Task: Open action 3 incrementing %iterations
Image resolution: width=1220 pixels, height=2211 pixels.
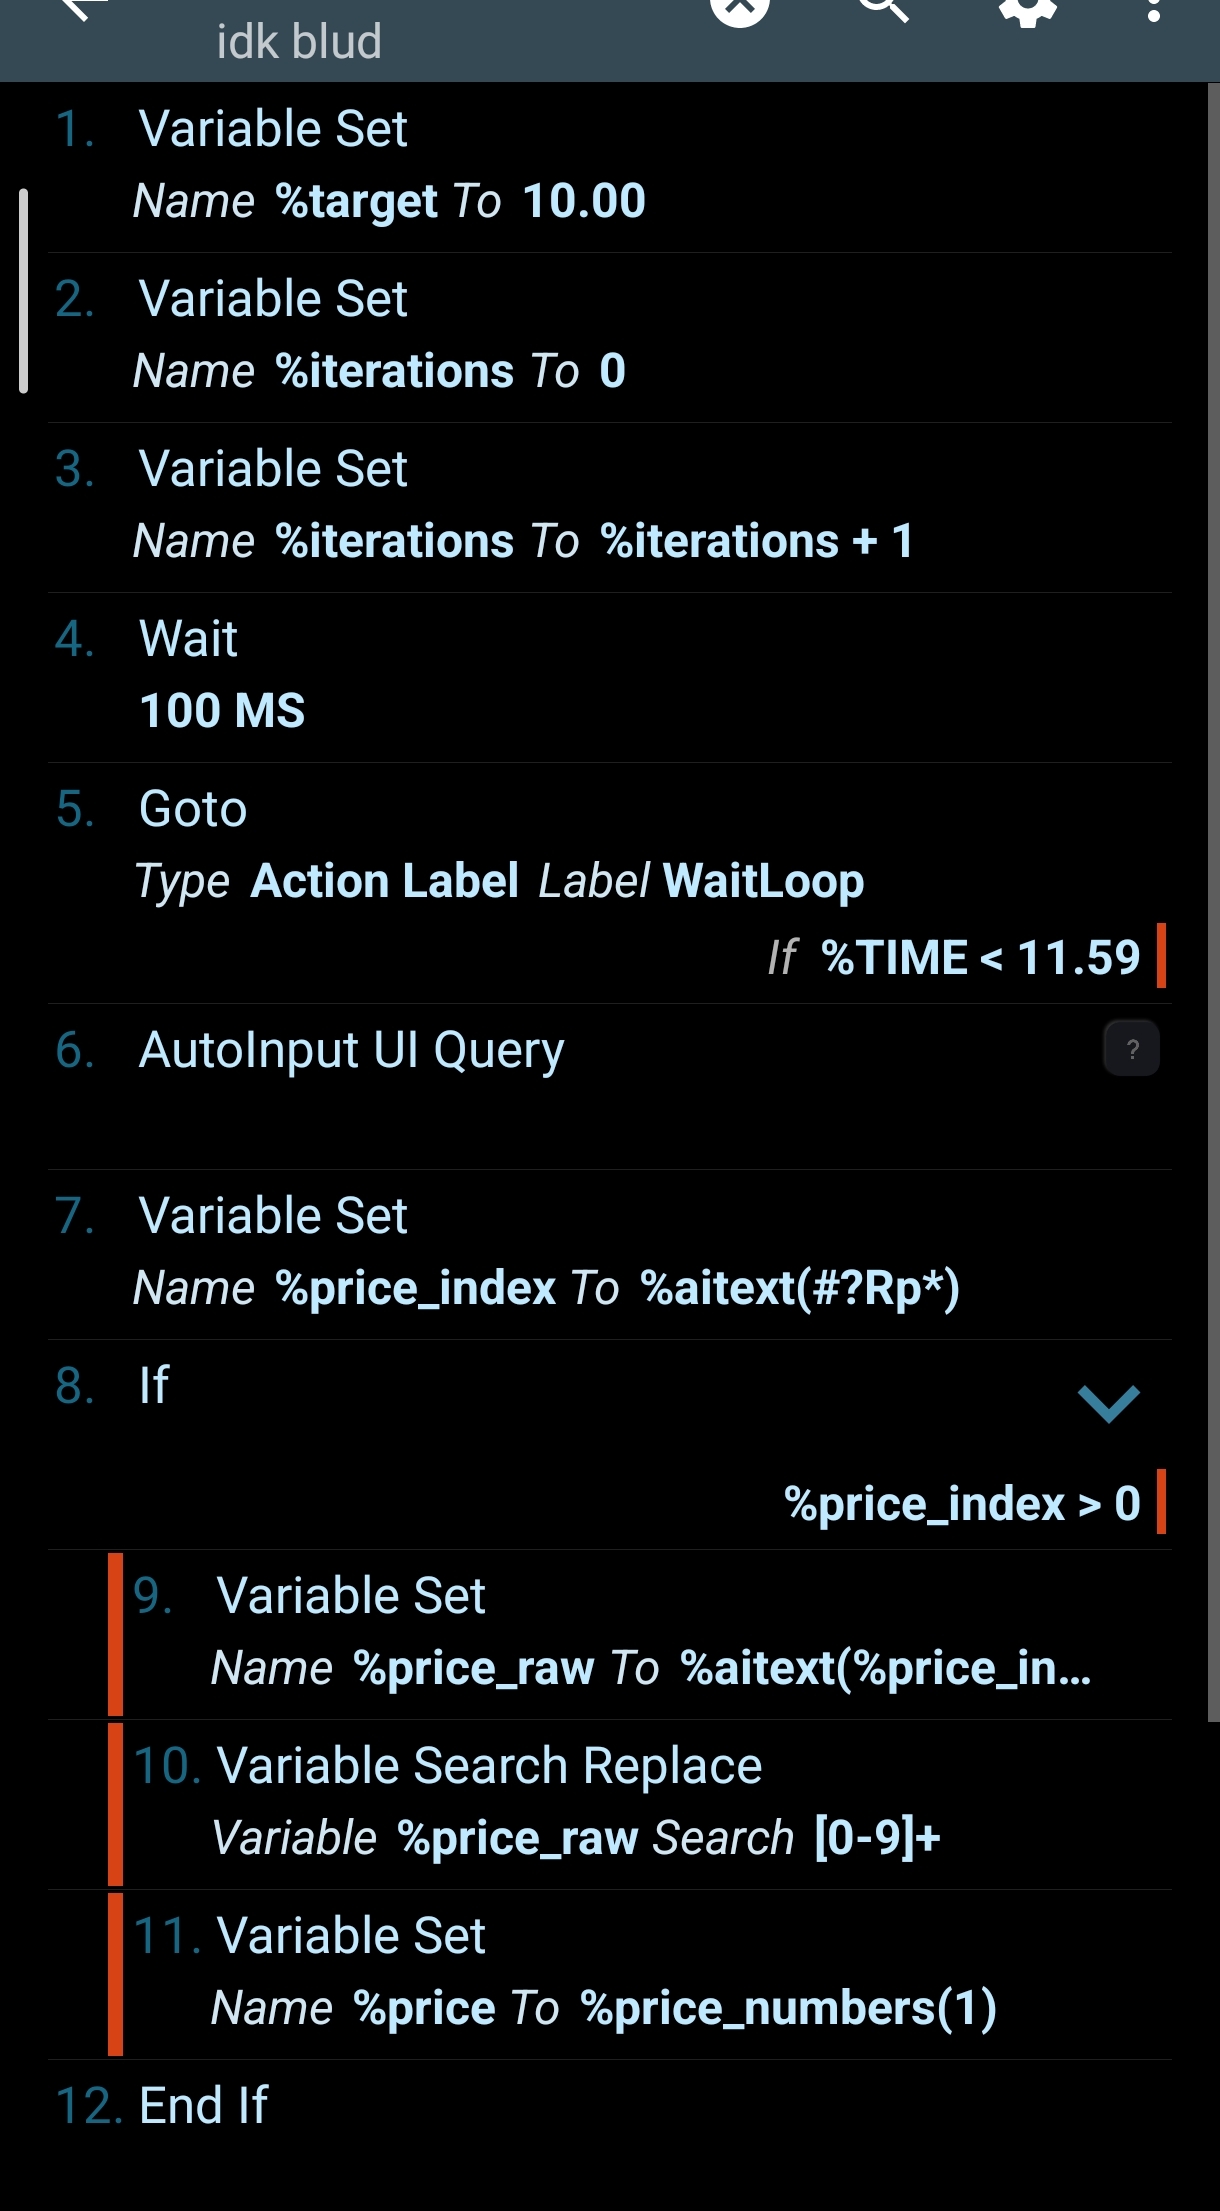Action: coord(610,508)
